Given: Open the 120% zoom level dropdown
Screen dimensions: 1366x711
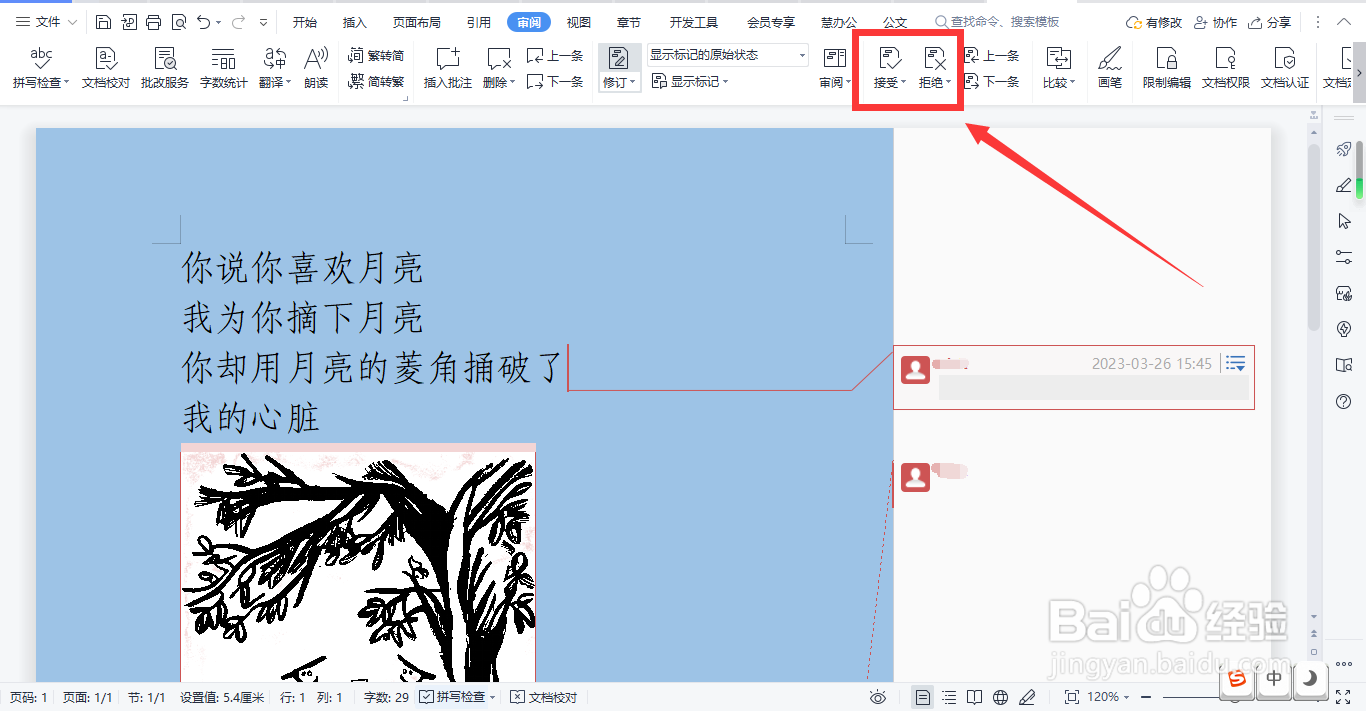Looking at the screenshot, I should (1127, 697).
